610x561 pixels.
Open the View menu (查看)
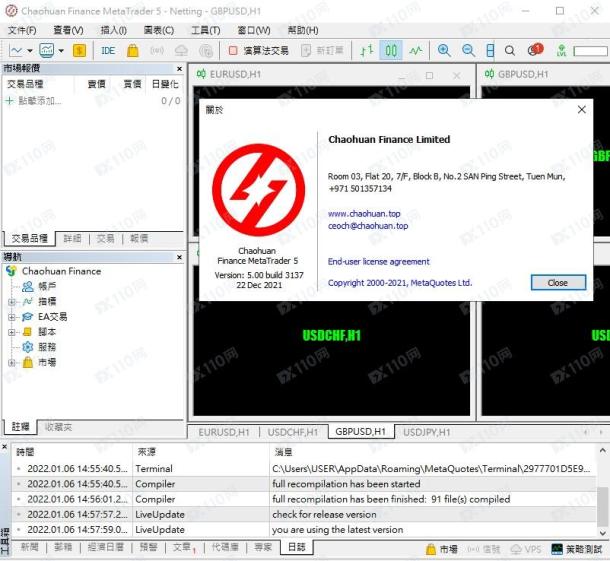click(68, 30)
